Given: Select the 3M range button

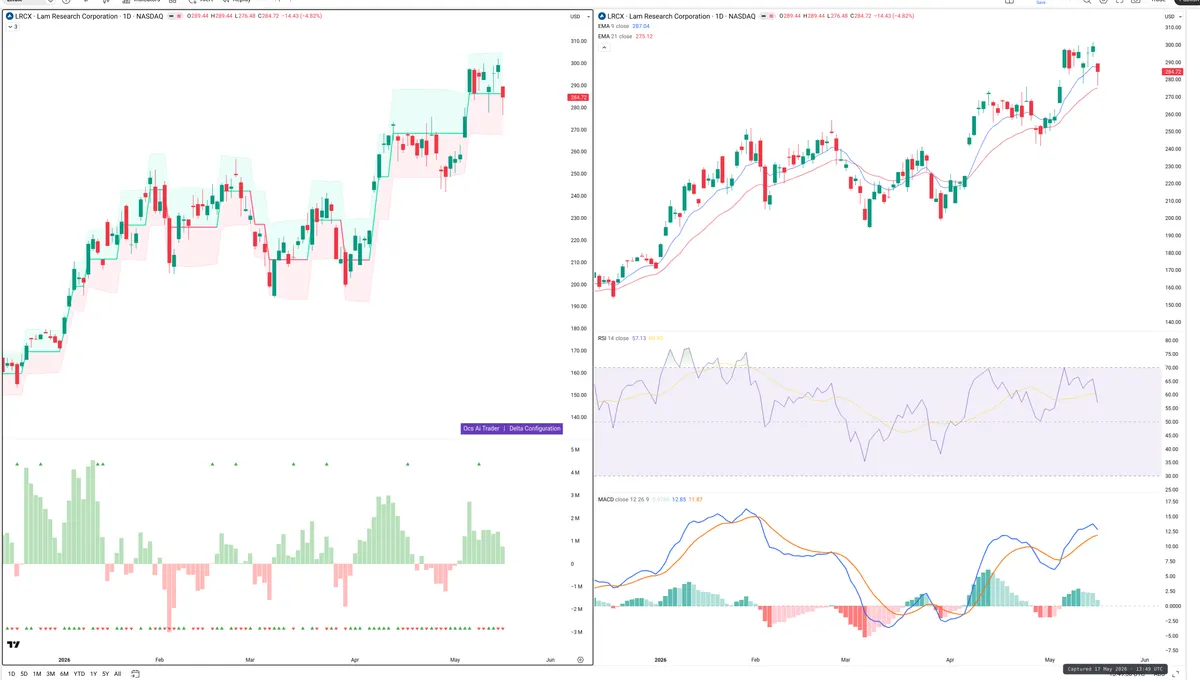Looking at the screenshot, I should click(x=50, y=674).
